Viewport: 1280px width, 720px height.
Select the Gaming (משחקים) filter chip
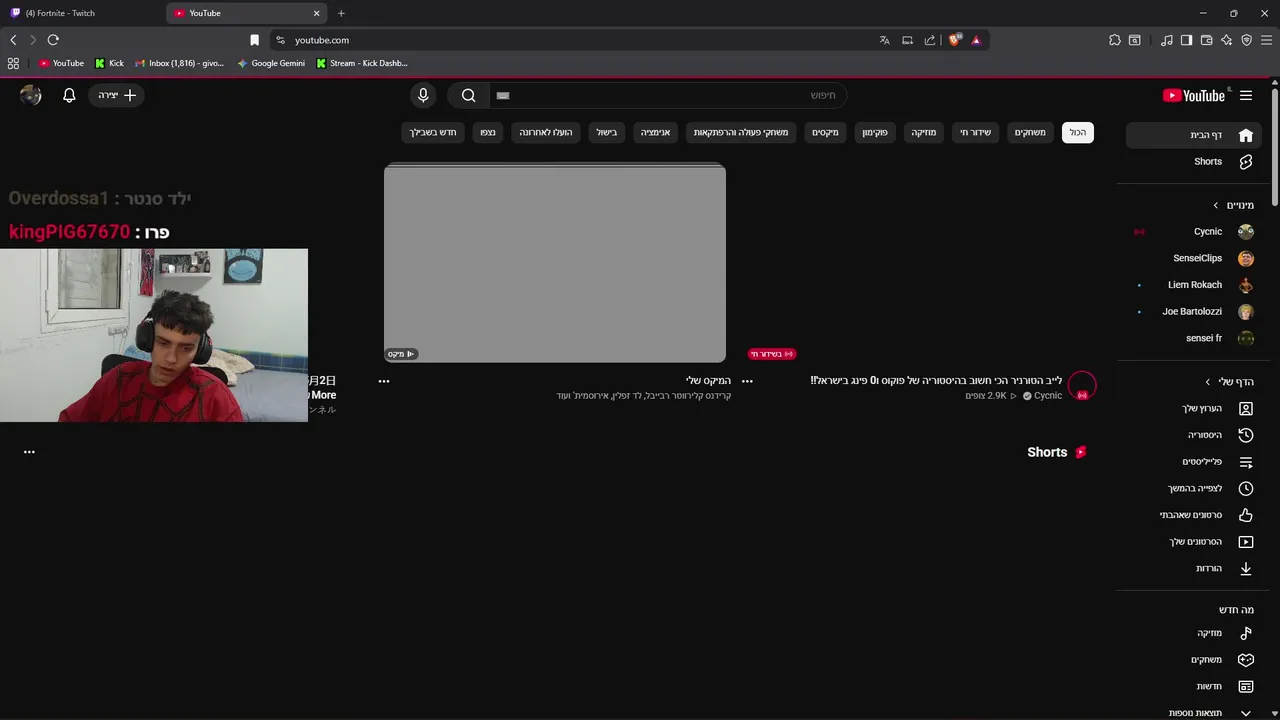(1030, 132)
